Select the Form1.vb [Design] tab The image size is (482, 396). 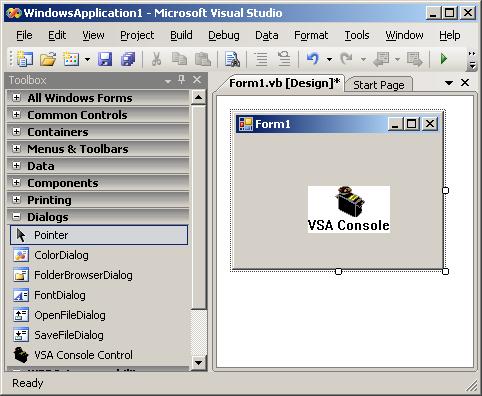pos(284,83)
